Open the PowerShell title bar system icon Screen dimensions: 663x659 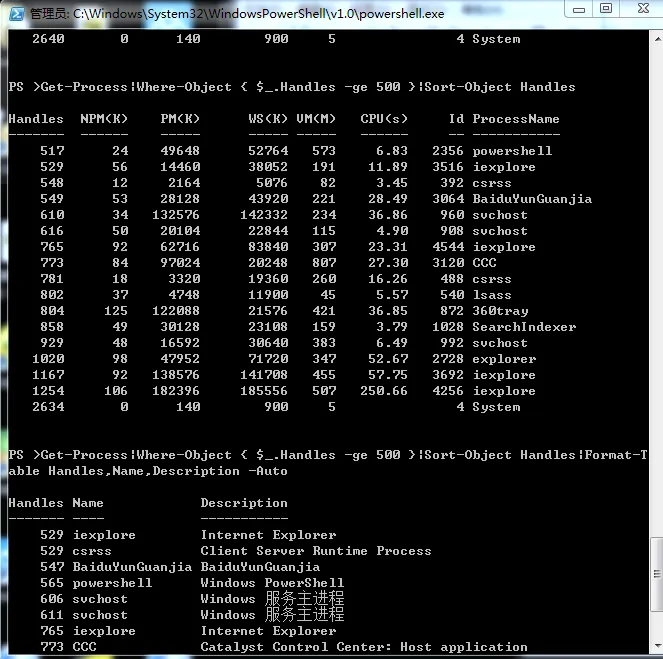coord(16,14)
